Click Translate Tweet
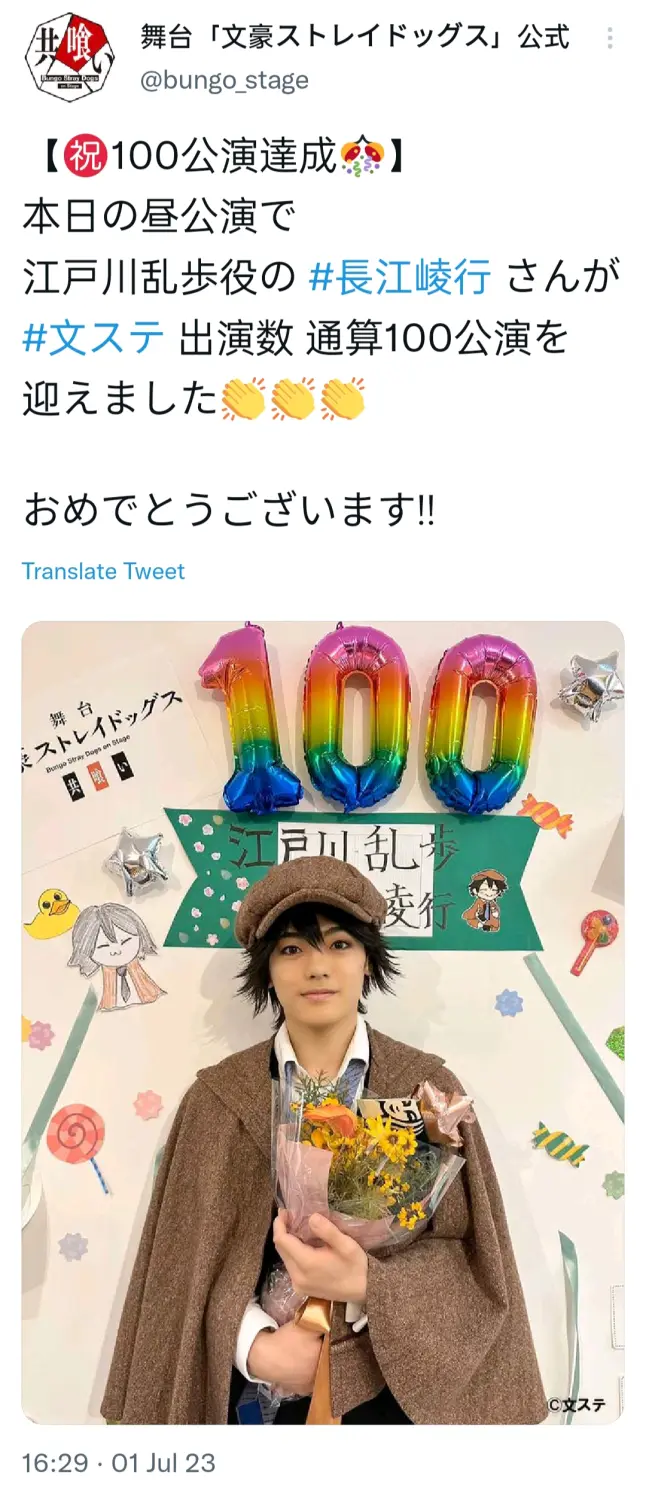This screenshot has width=646, height=1500. [x=103, y=571]
